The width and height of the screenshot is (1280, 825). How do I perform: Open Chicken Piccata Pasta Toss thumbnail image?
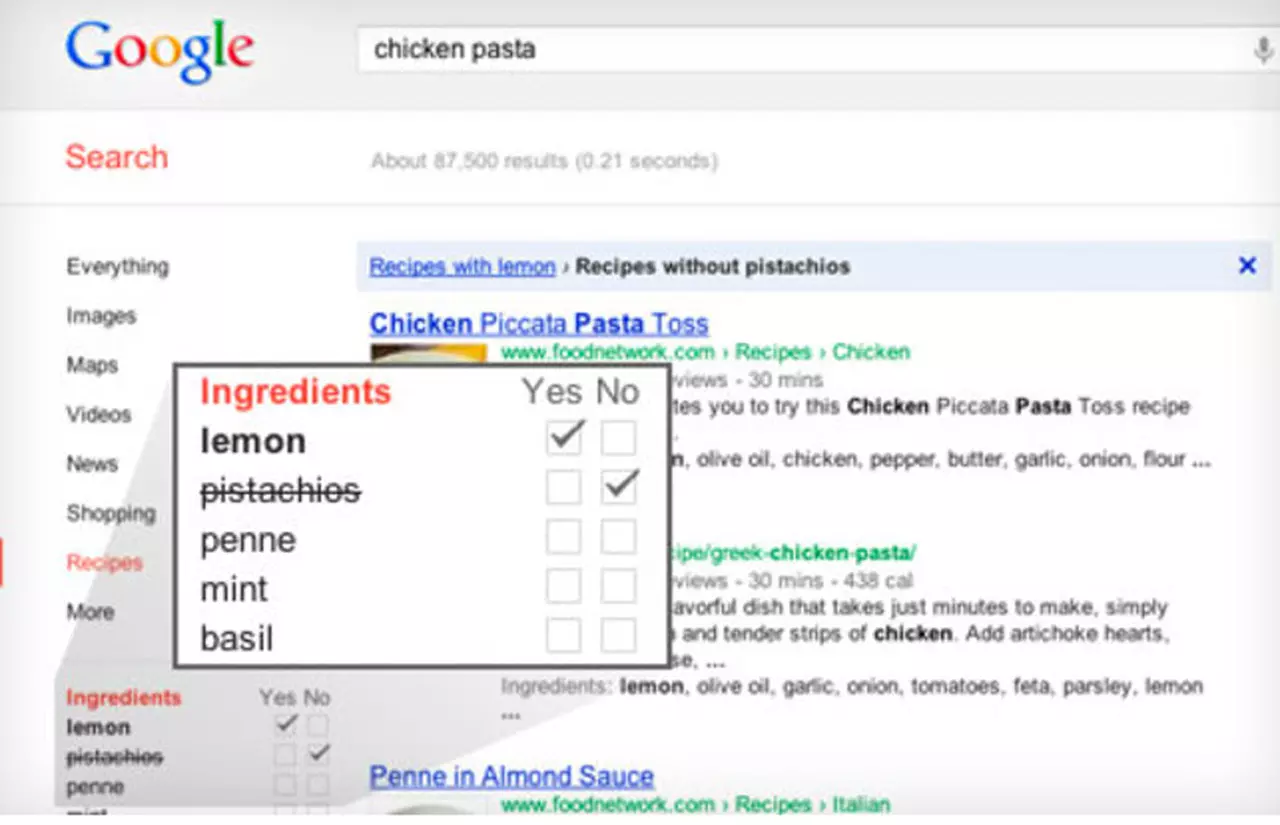point(429,354)
